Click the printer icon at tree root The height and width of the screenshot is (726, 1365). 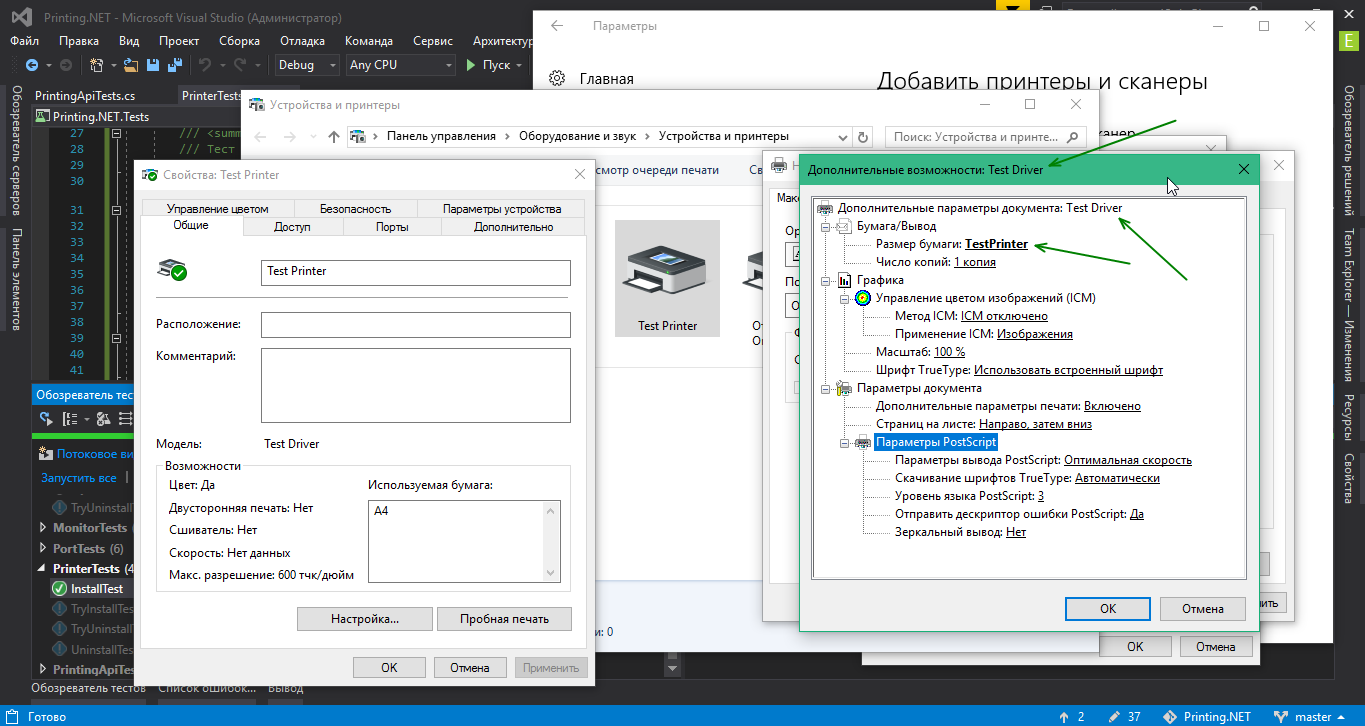[x=825, y=208]
